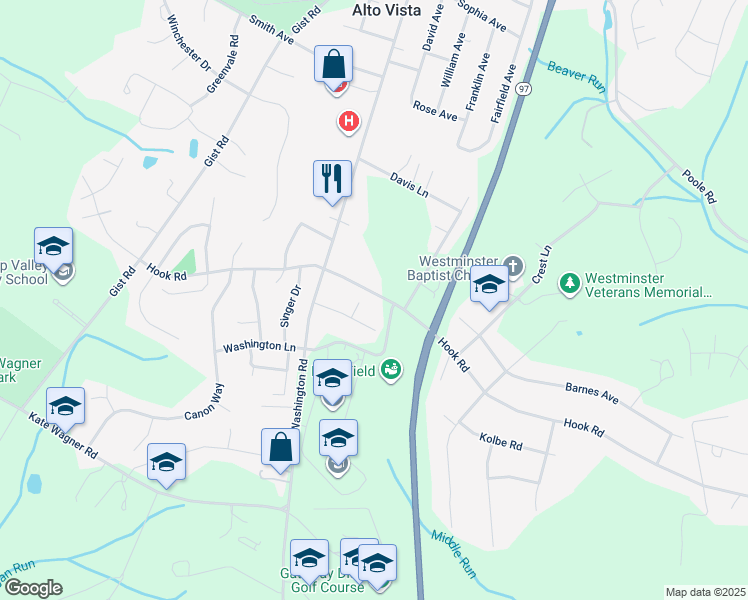
Task: Click the shopping bag marker near Smith Ave
Action: [x=333, y=65]
